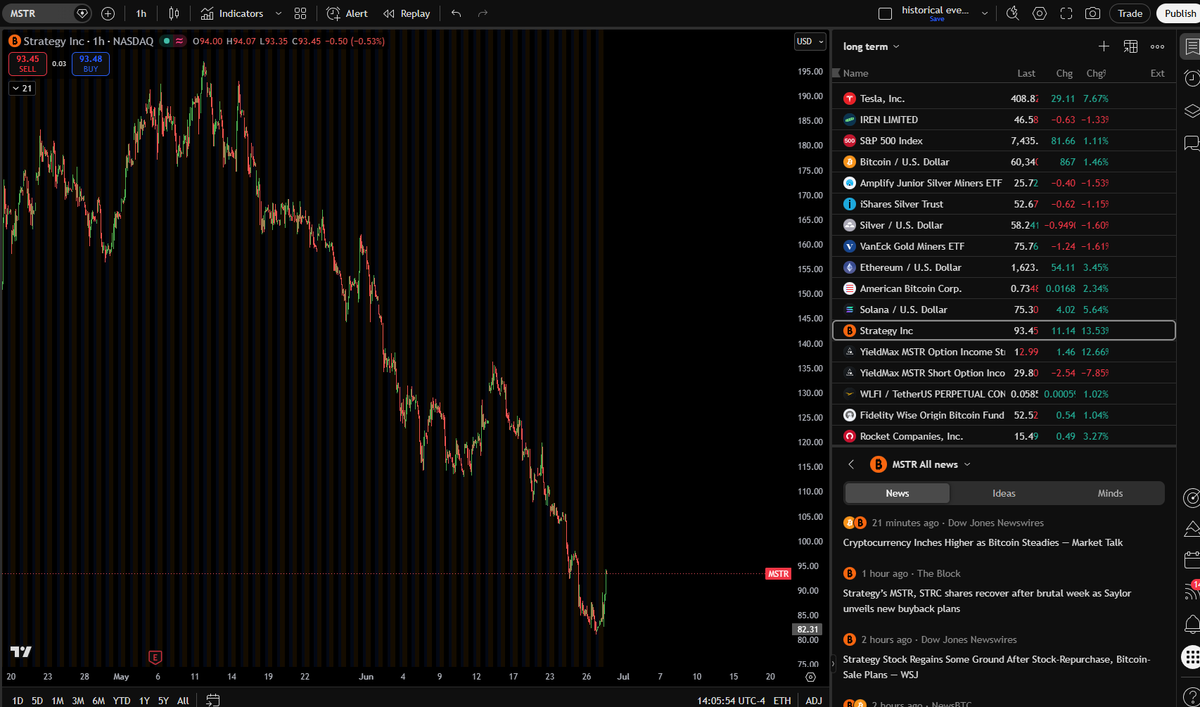
Task: Open the object tree layers icon in sidebar
Action: 1190,111
